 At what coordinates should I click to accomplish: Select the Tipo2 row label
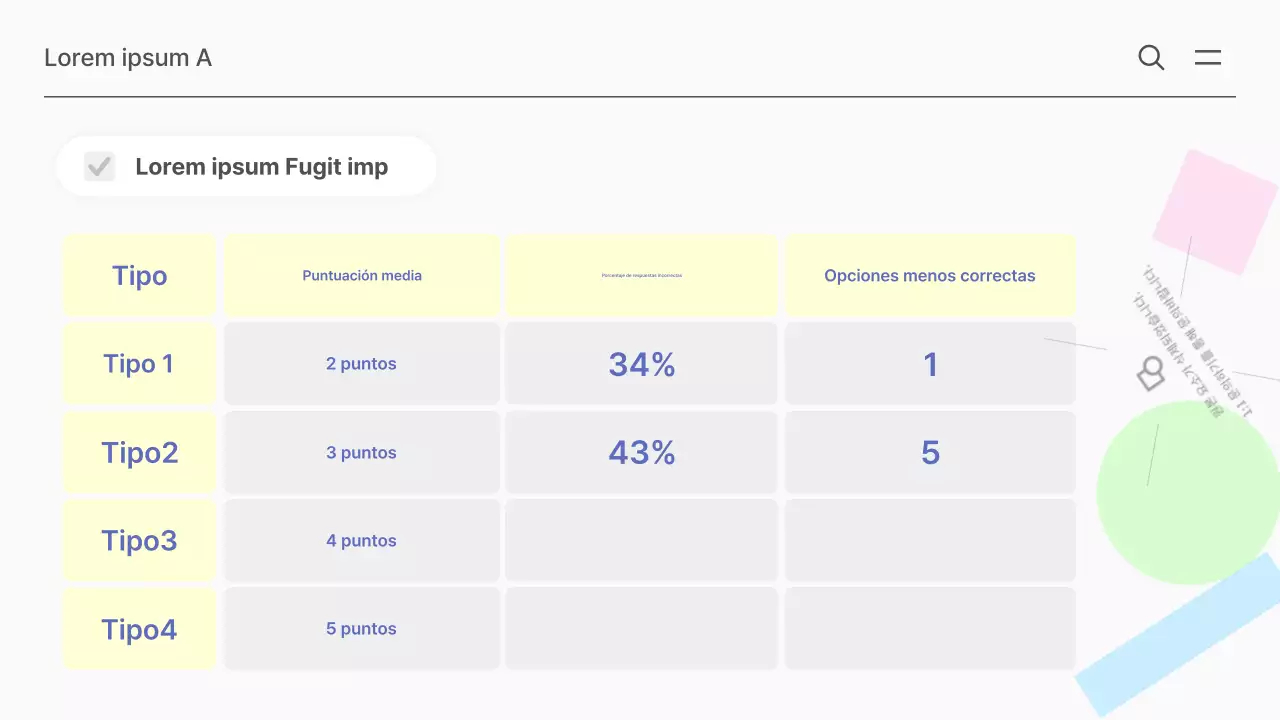(x=139, y=453)
